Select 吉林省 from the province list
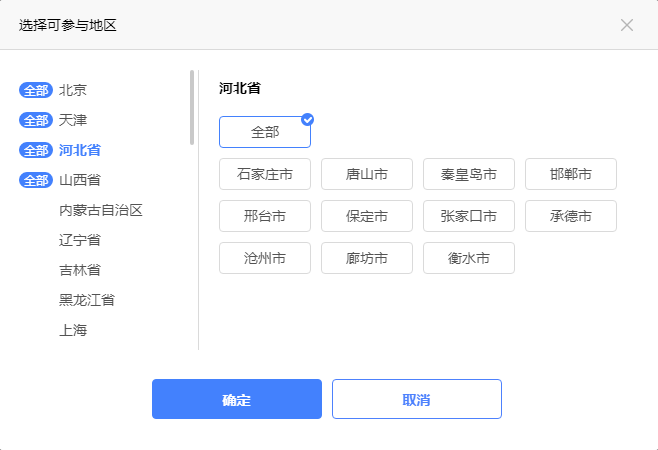The width and height of the screenshot is (658, 450). tap(80, 270)
